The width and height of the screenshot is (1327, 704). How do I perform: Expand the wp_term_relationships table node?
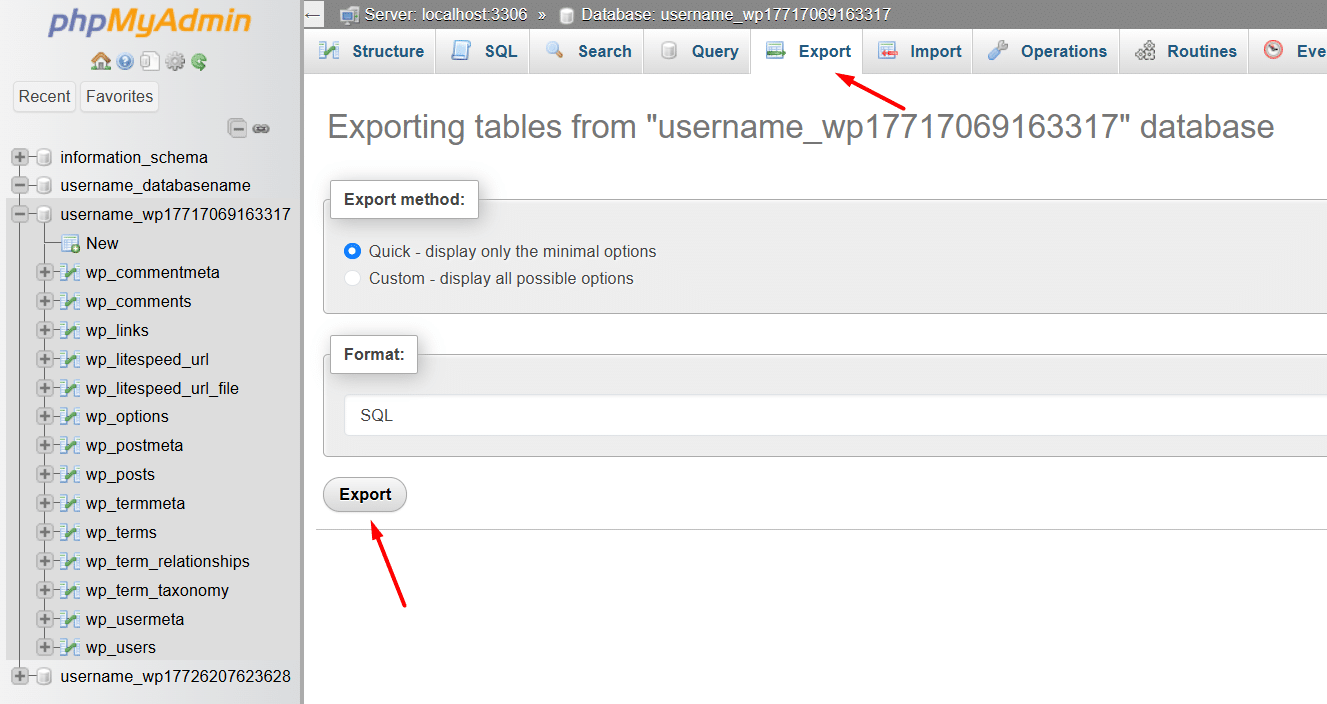click(45, 561)
